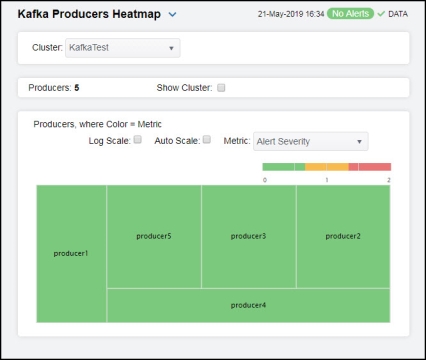The height and width of the screenshot is (360, 426).
Task: Click the red segment of color legend
Action: coord(370,167)
